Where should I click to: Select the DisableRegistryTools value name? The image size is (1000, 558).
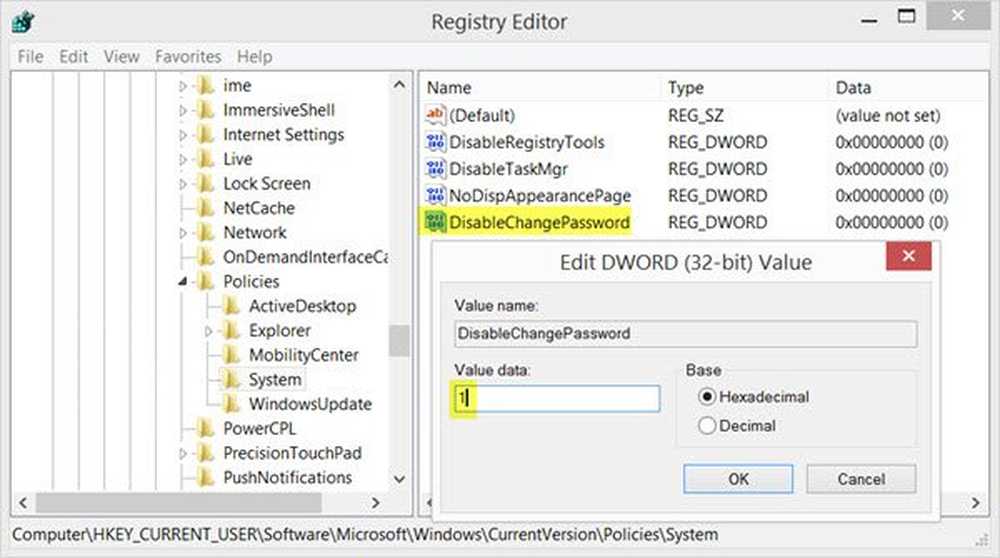click(x=527, y=142)
